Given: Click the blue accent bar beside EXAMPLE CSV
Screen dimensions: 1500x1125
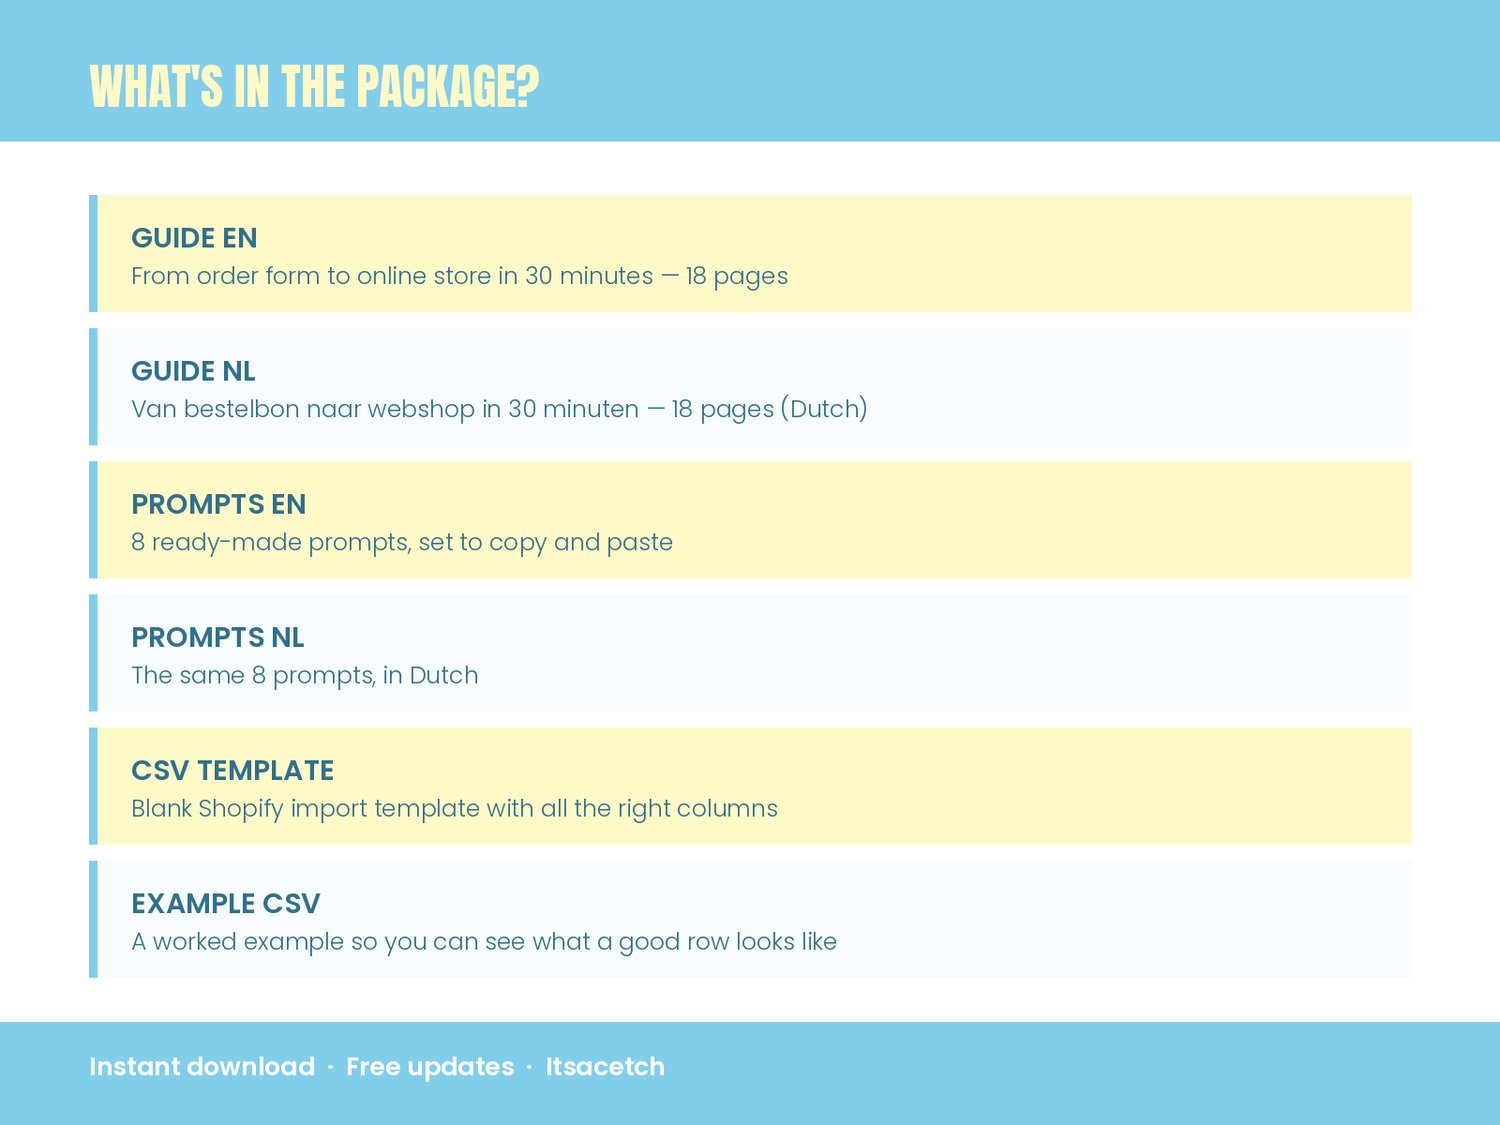Looking at the screenshot, I should [93, 919].
